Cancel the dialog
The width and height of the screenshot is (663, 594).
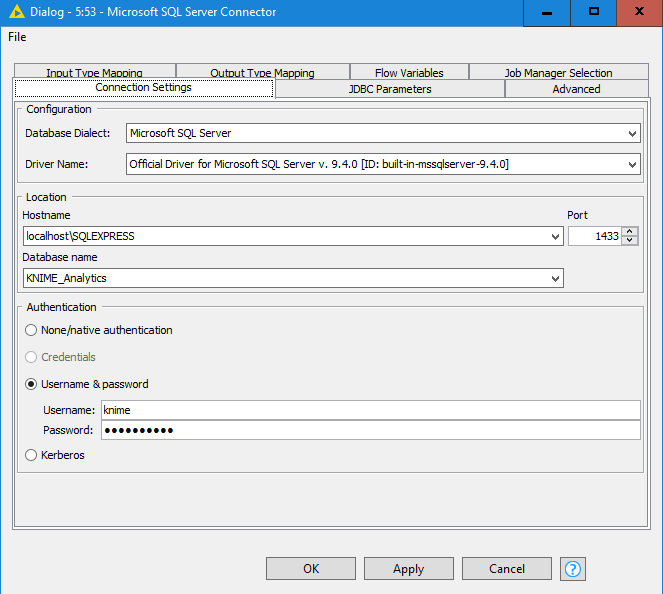coord(507,568)
